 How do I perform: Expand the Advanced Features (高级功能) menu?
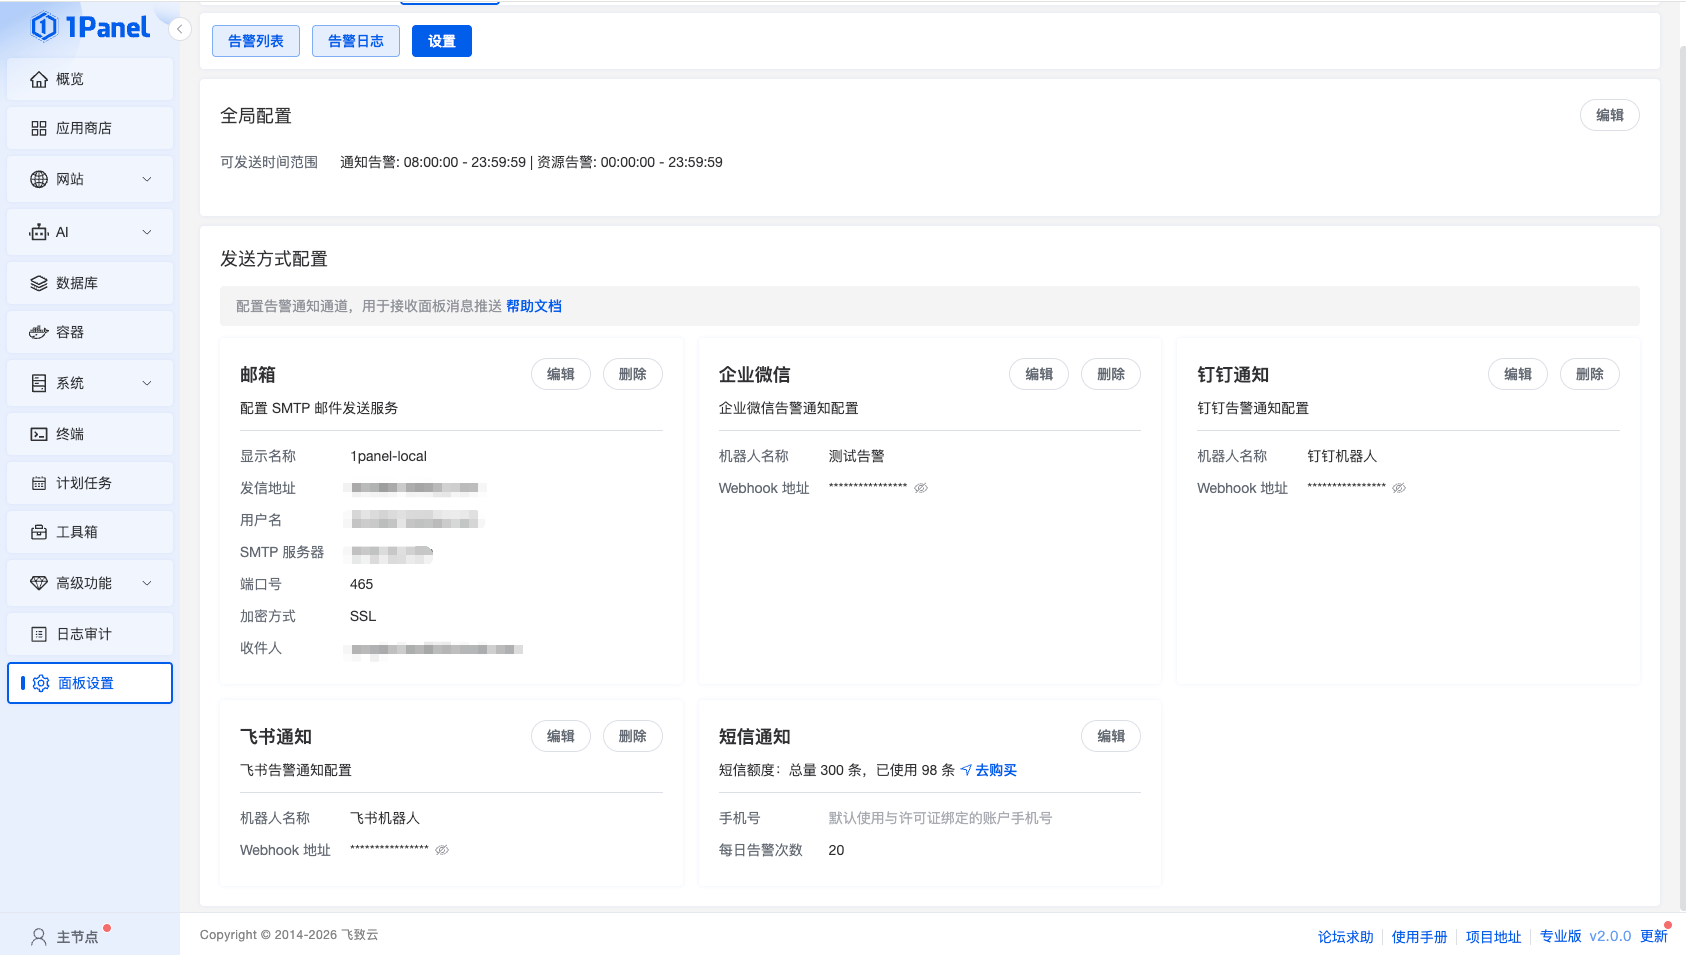coord(147,583)
